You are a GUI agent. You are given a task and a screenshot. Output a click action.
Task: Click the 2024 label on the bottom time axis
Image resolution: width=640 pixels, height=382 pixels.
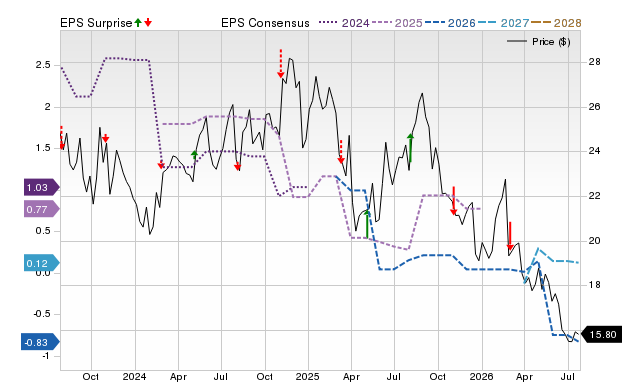click(134, 376)
